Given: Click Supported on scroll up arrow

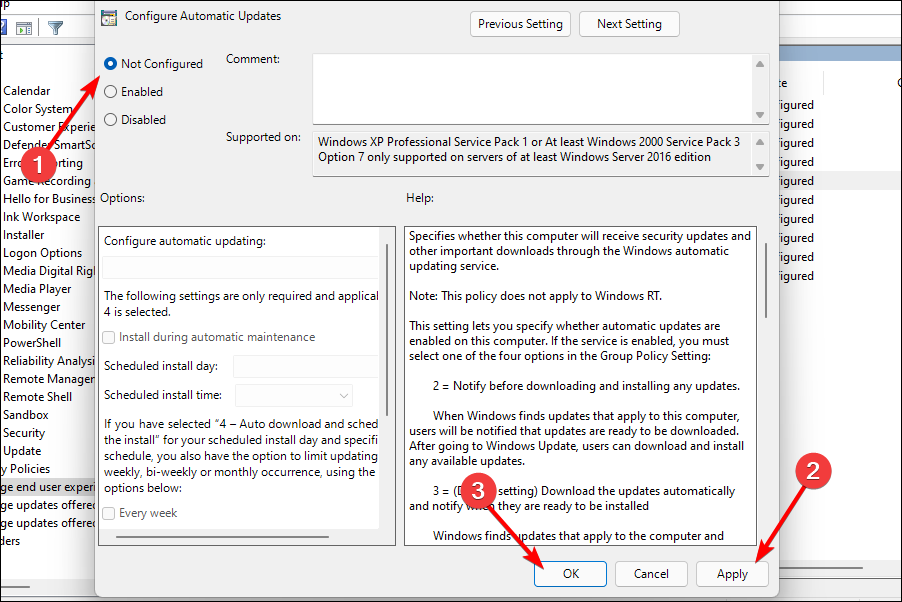Looking at the screenshot, I should click(x=760, y=142).
